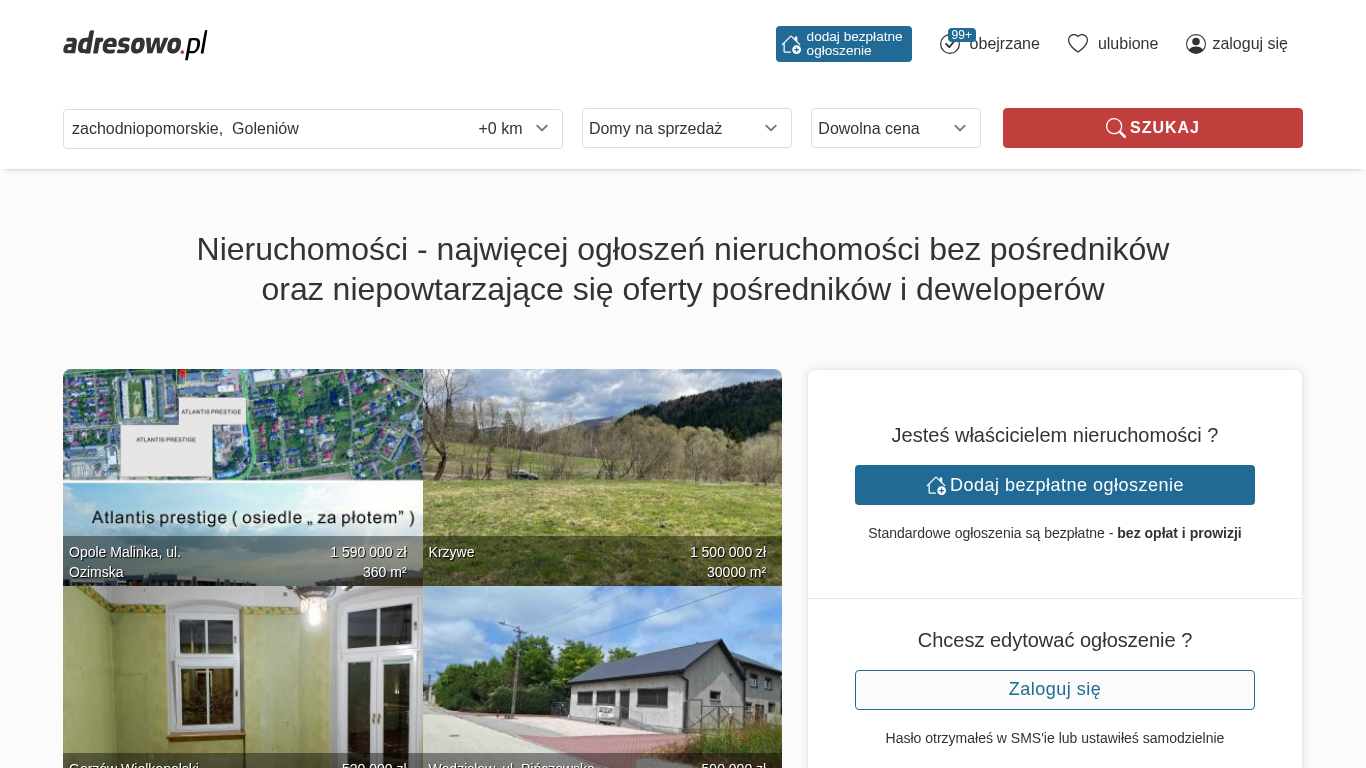Open the Dowolna cena price dropdown
Image resolution: width=1366 pixels, height=768 pixels.
point(895,128)
